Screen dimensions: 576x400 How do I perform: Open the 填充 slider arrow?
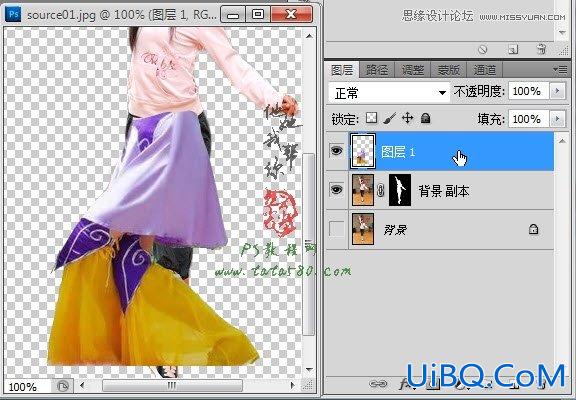[x=557, y=119]
